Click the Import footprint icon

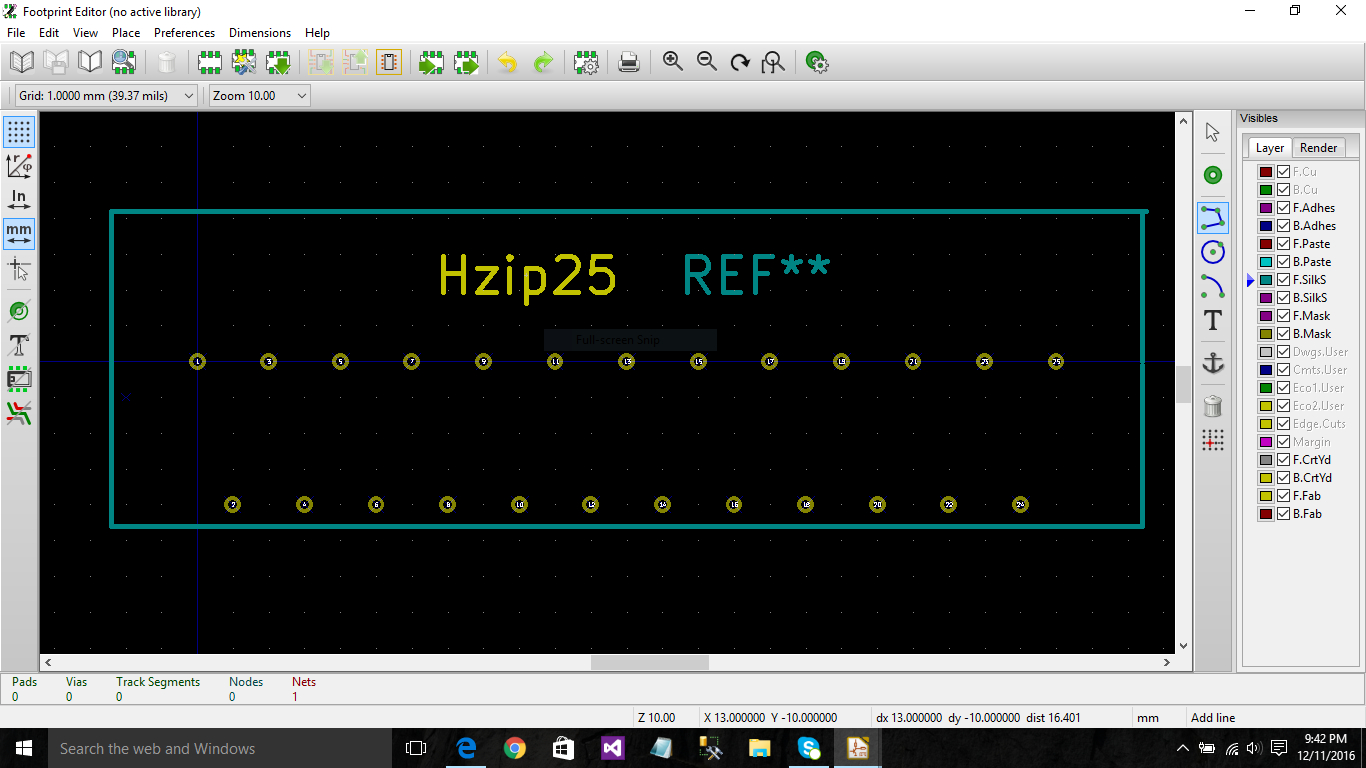[x=432, y=63]
